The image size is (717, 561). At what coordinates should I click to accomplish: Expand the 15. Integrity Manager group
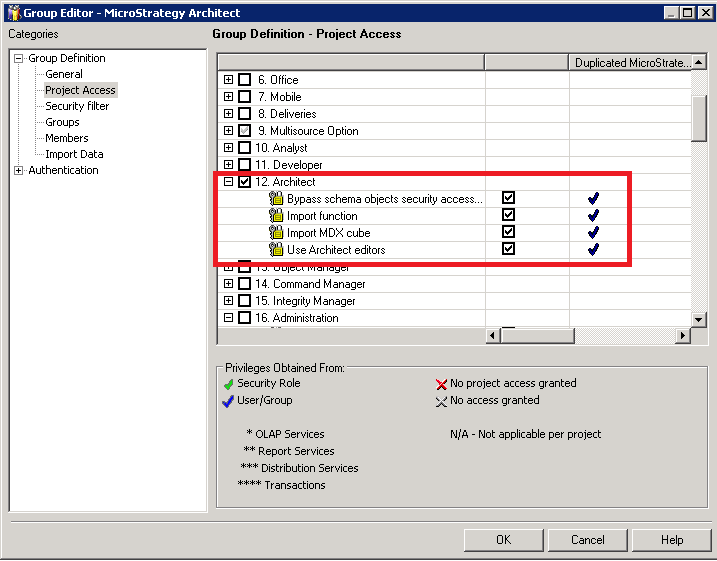(x=228, y=300)
